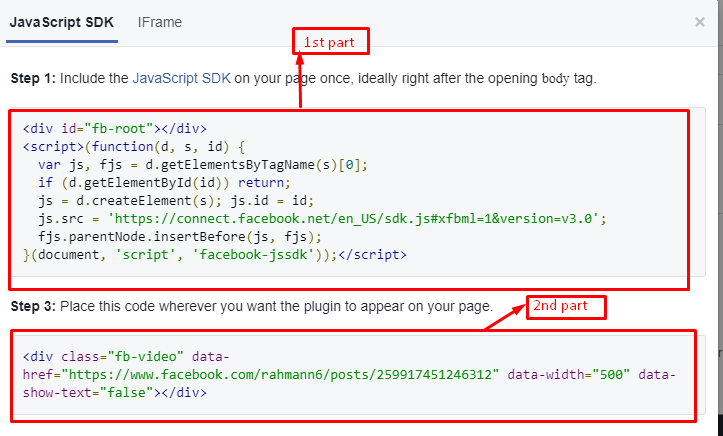
Task: Click the js = d.createElement(s) line
Action: pos(176,200)
